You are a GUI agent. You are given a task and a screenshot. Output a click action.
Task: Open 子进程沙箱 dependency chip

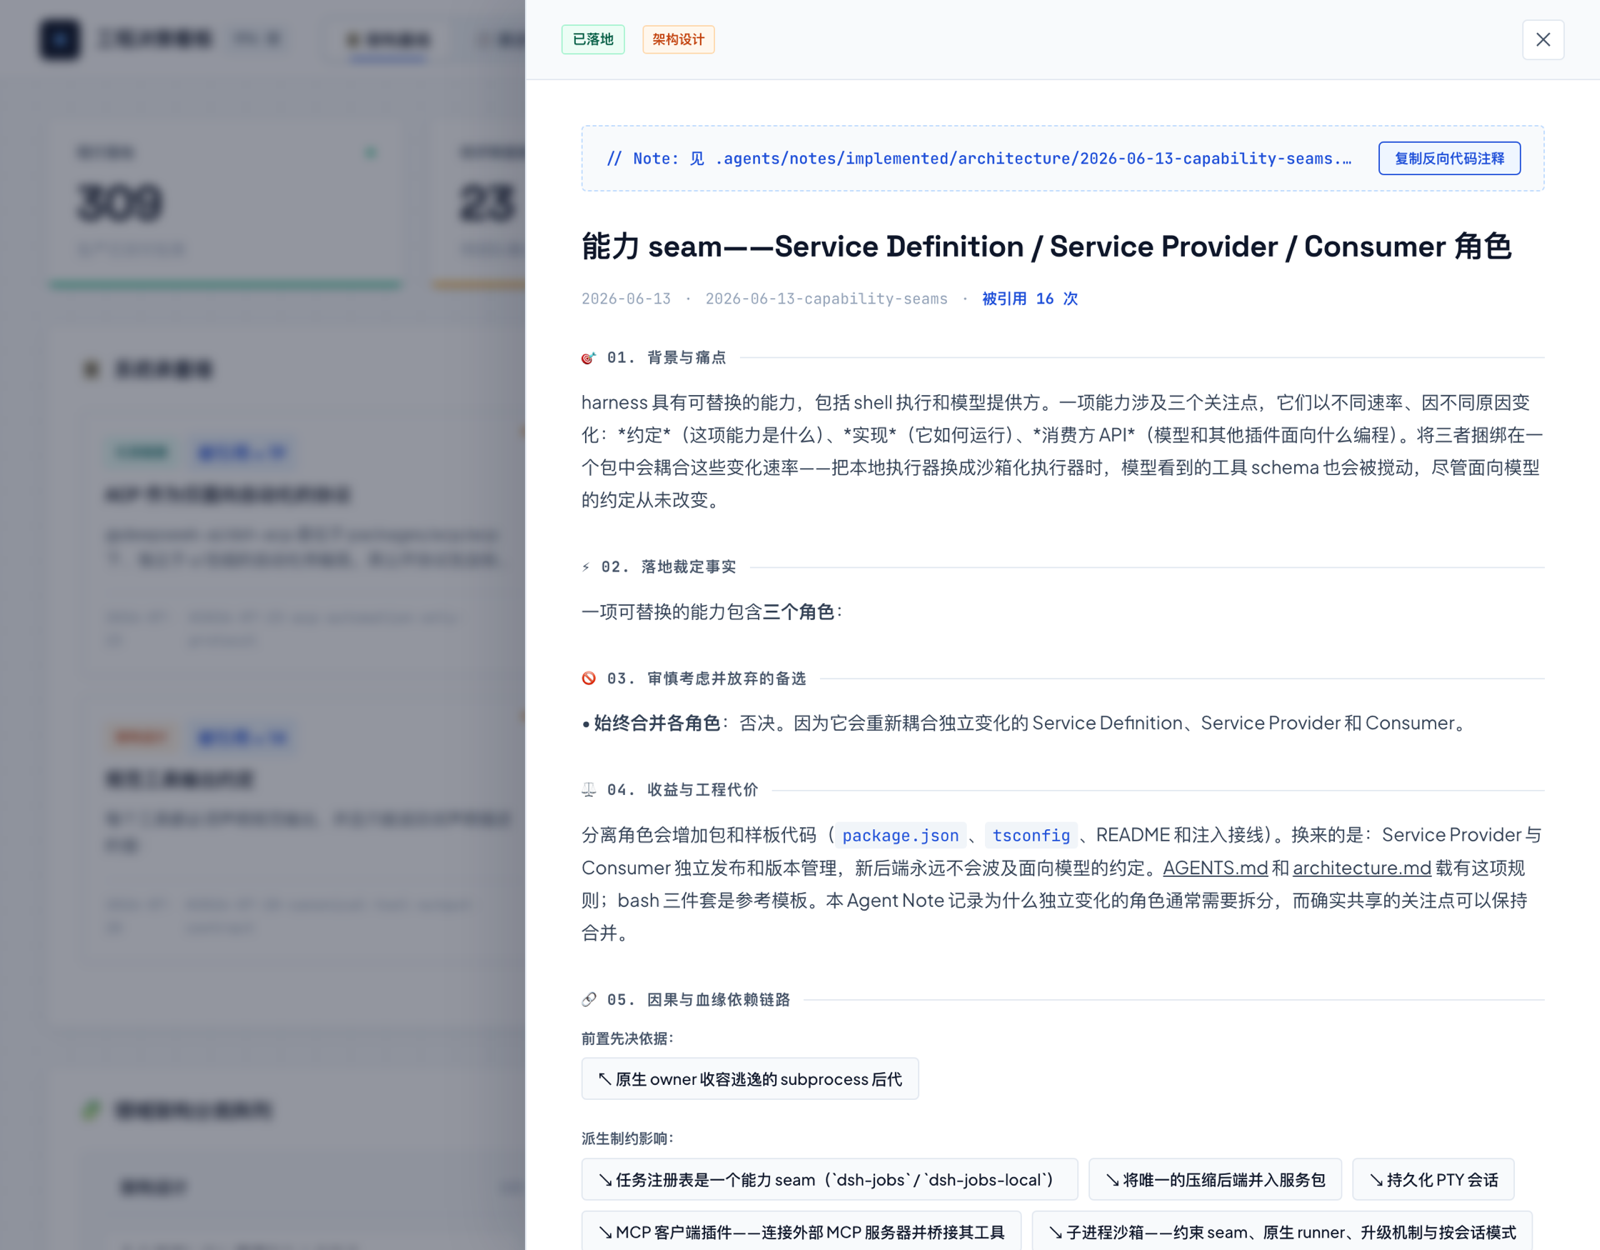(x=1282, y=1232)
